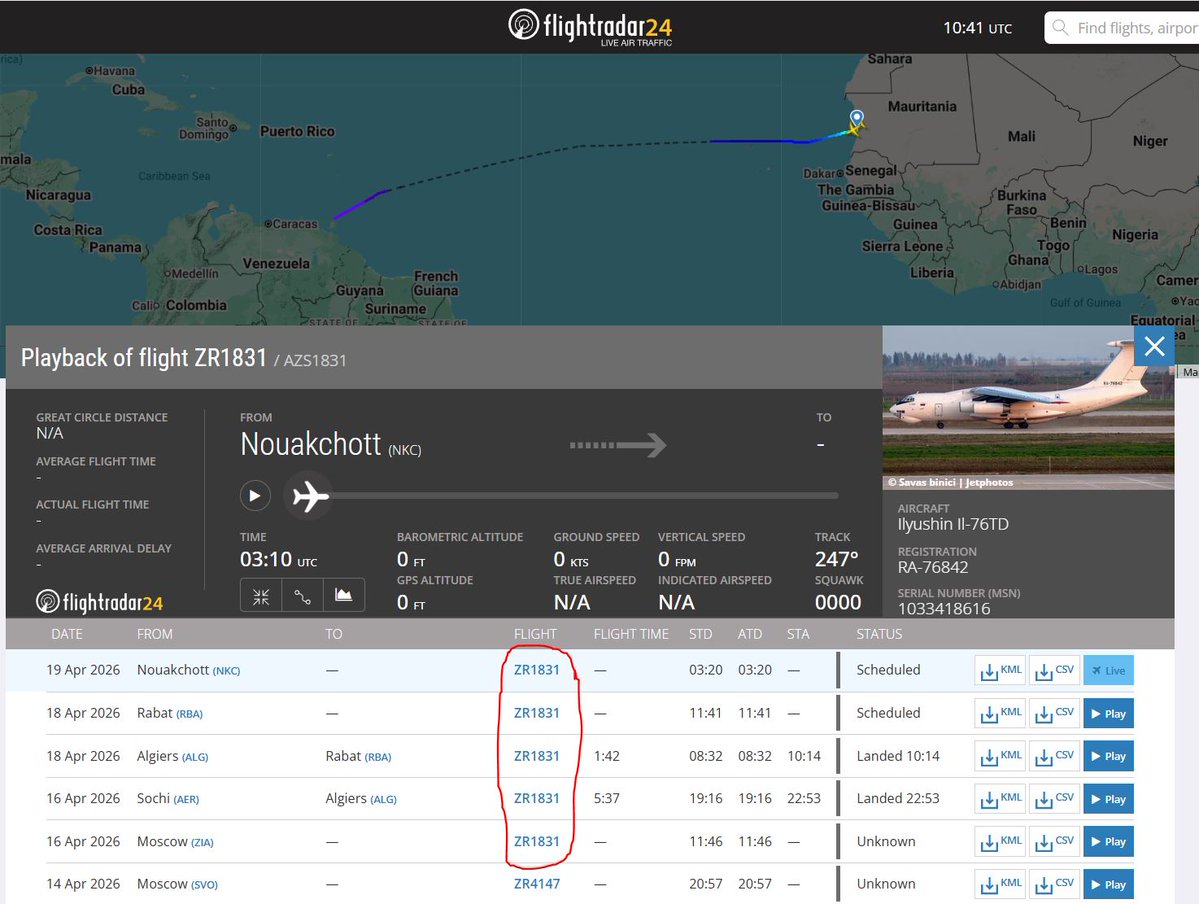Enable Live tracking for the 19 Apr flight

coord(1108,670)
